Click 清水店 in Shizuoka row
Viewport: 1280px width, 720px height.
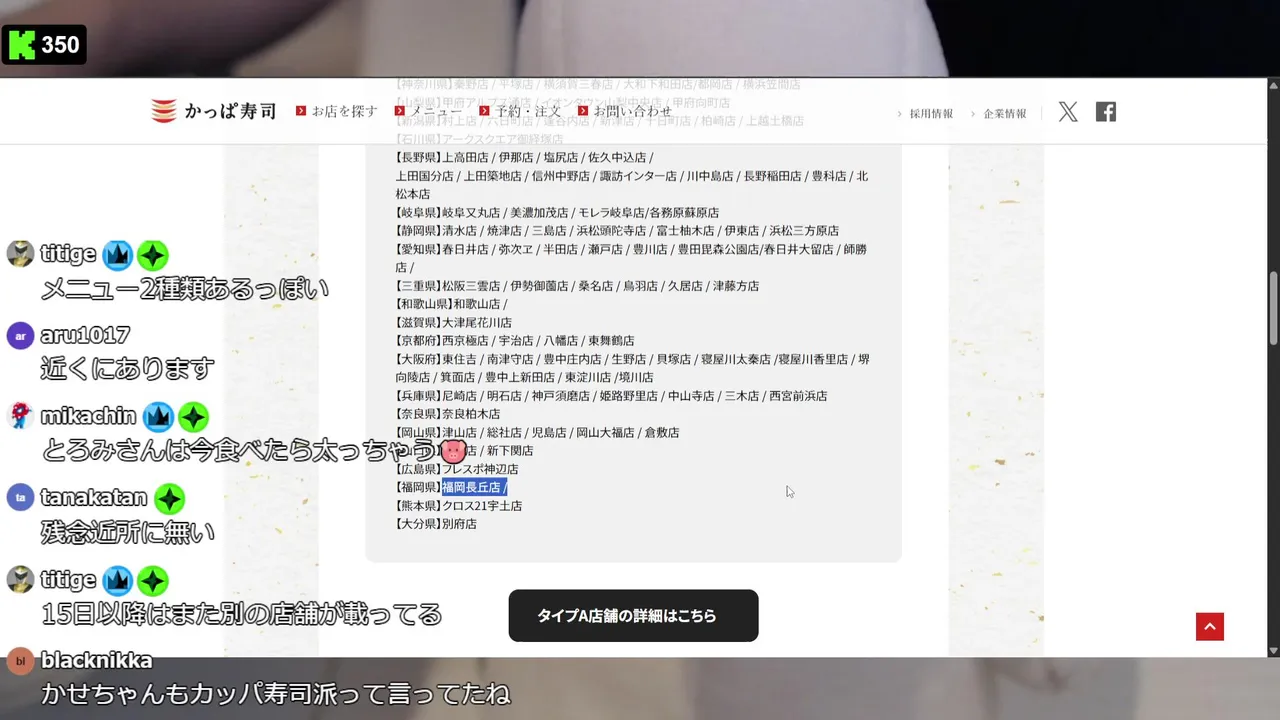coord(459,231)
